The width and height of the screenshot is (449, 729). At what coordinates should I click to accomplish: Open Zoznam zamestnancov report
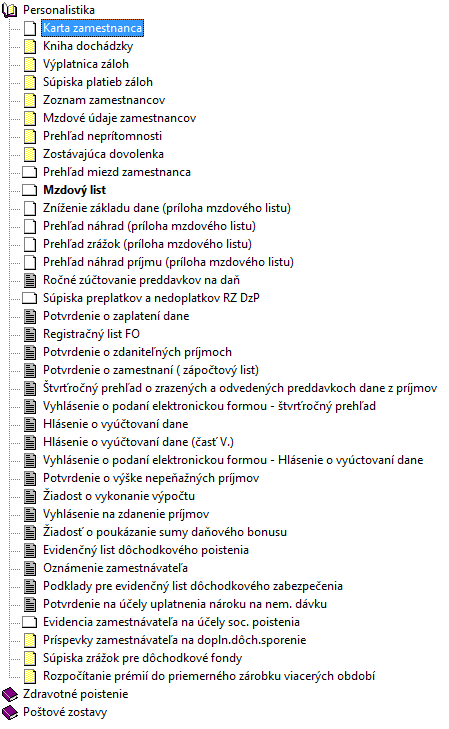[x=104, y=100]
